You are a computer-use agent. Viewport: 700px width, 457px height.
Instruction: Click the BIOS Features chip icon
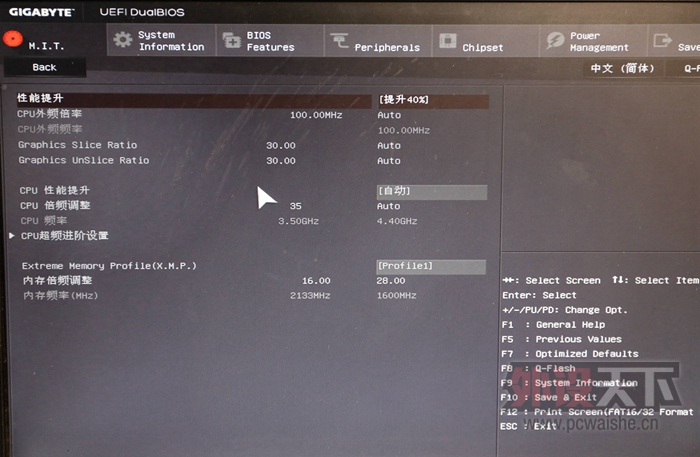[x=232, y=41]
